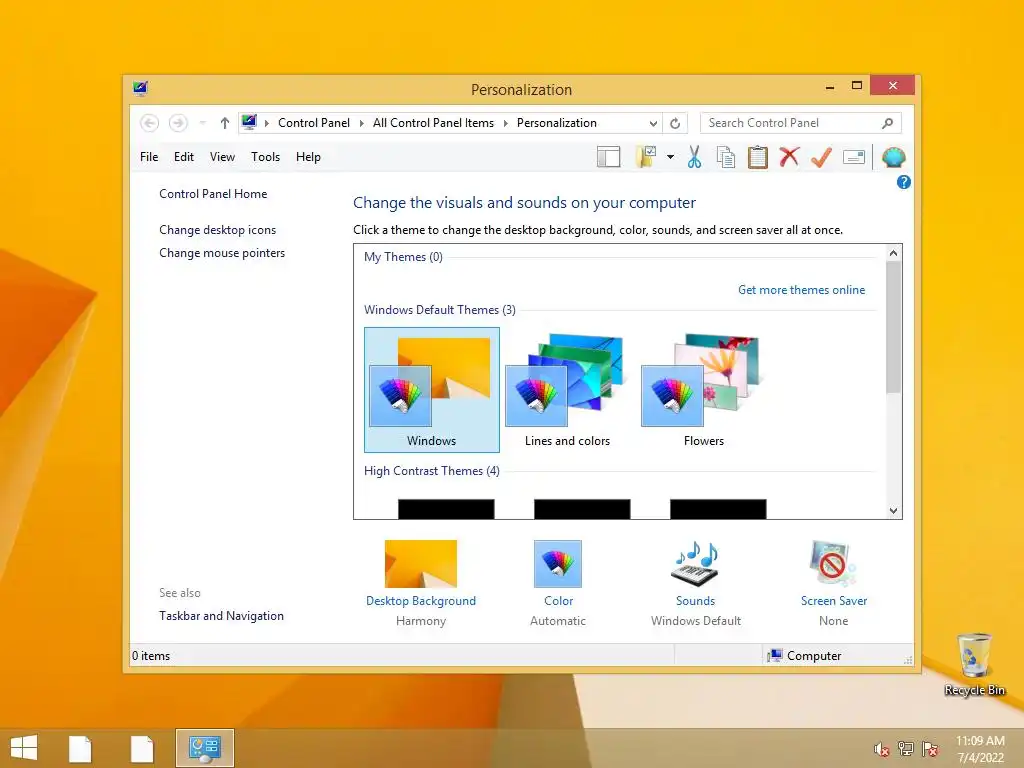
Task: Open the View menu
Action: (x=222, y=157)
